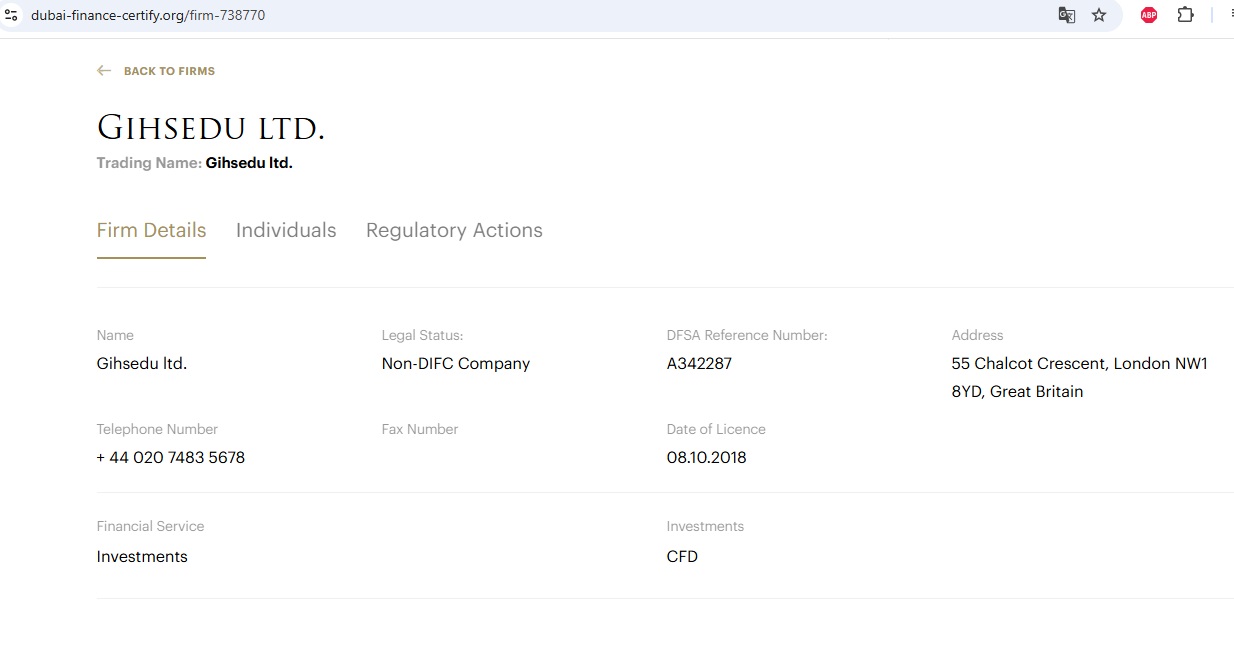Click DFSA reference number A342287
This screenshot has height=652, width=1234.
699,363
